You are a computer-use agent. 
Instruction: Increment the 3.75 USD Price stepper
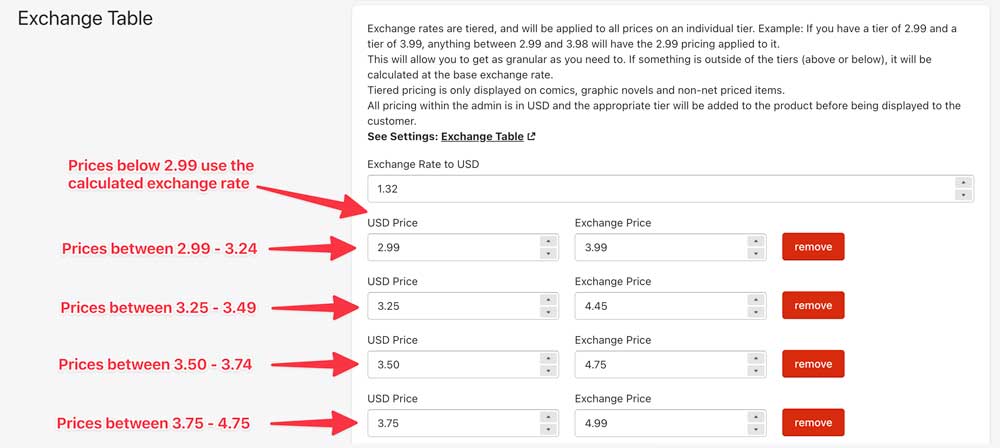point(547,417)
